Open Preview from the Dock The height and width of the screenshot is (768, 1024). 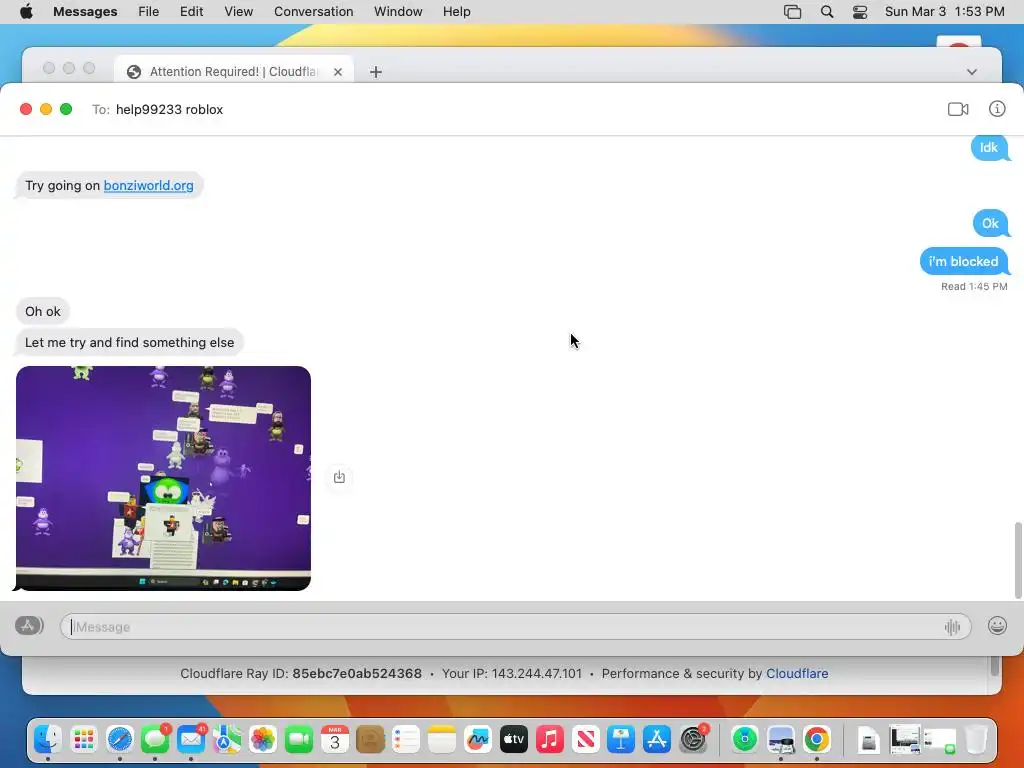[x=780, y=739]
